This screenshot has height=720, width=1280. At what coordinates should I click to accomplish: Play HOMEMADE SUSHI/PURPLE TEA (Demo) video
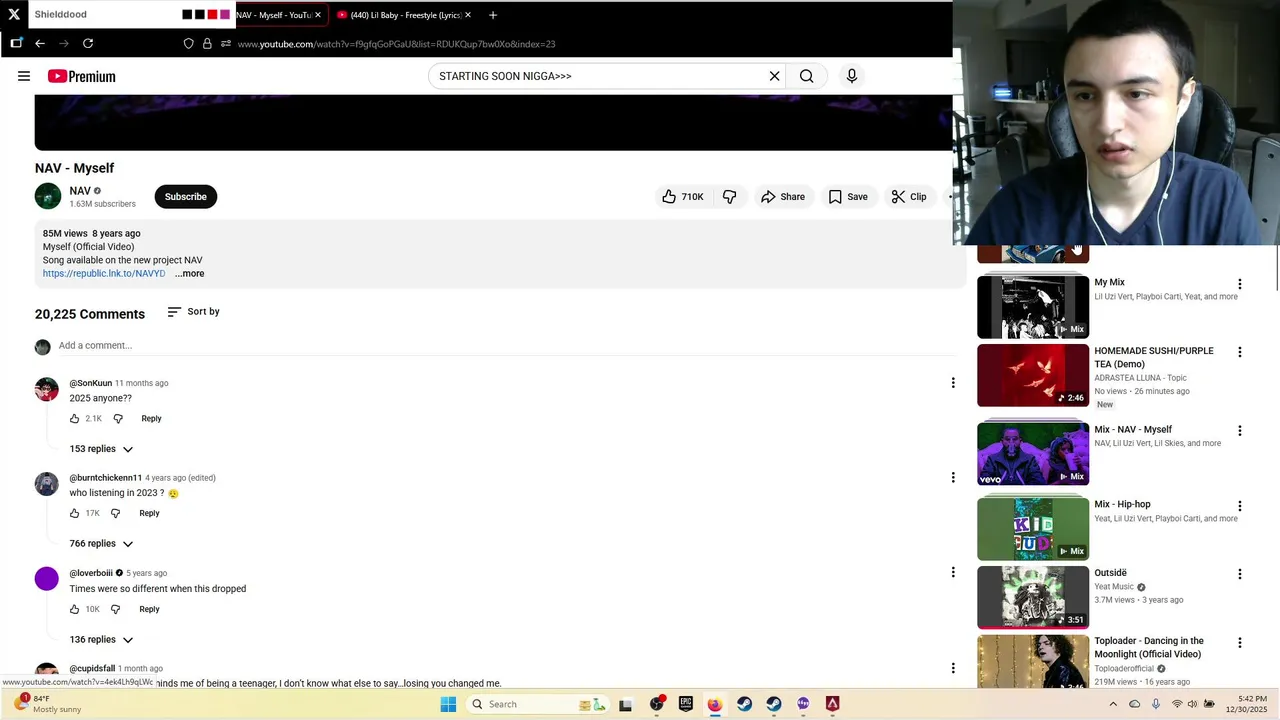point(1033,375)
